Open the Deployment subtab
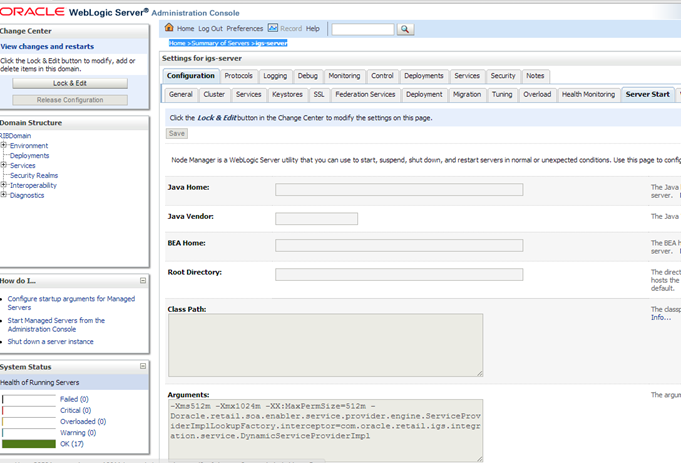The image size is (682, 464). (424, 94)
